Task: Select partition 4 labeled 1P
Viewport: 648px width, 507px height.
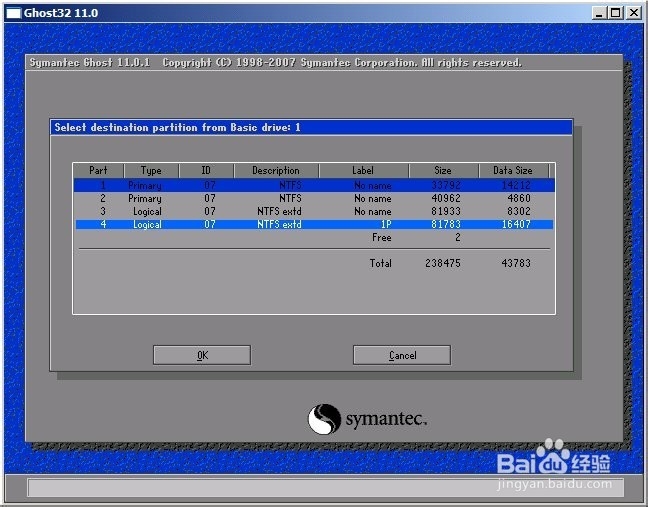Action: (314, 224)
